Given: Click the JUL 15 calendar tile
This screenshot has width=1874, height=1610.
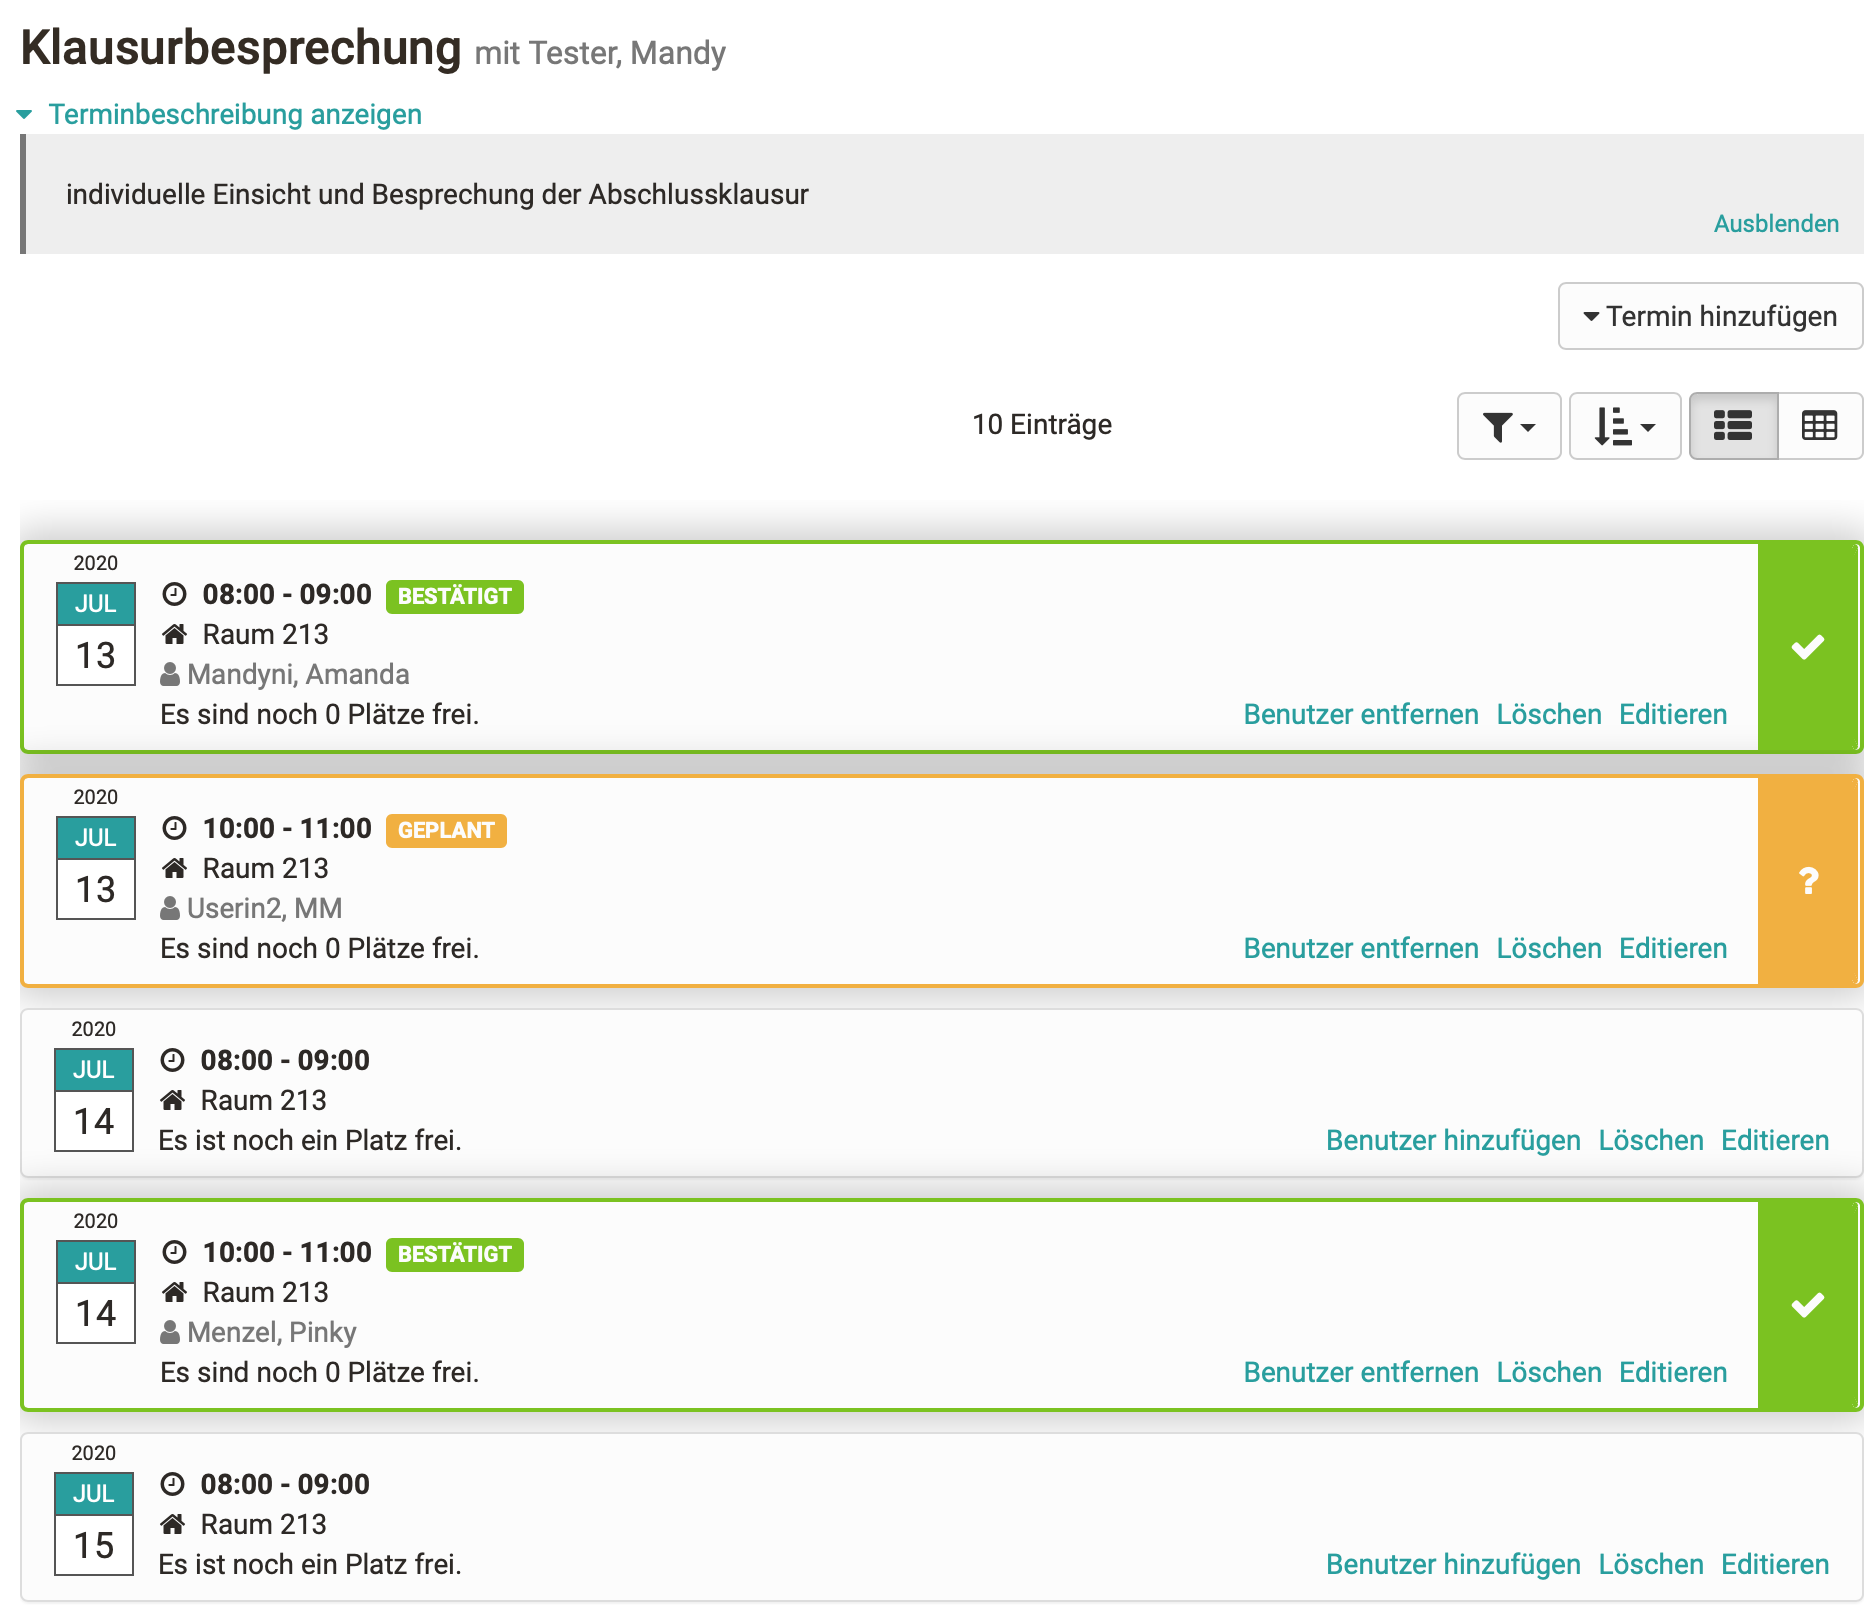Looking at the screenshot, I should pyautogui.click(x=94, y=1524).
